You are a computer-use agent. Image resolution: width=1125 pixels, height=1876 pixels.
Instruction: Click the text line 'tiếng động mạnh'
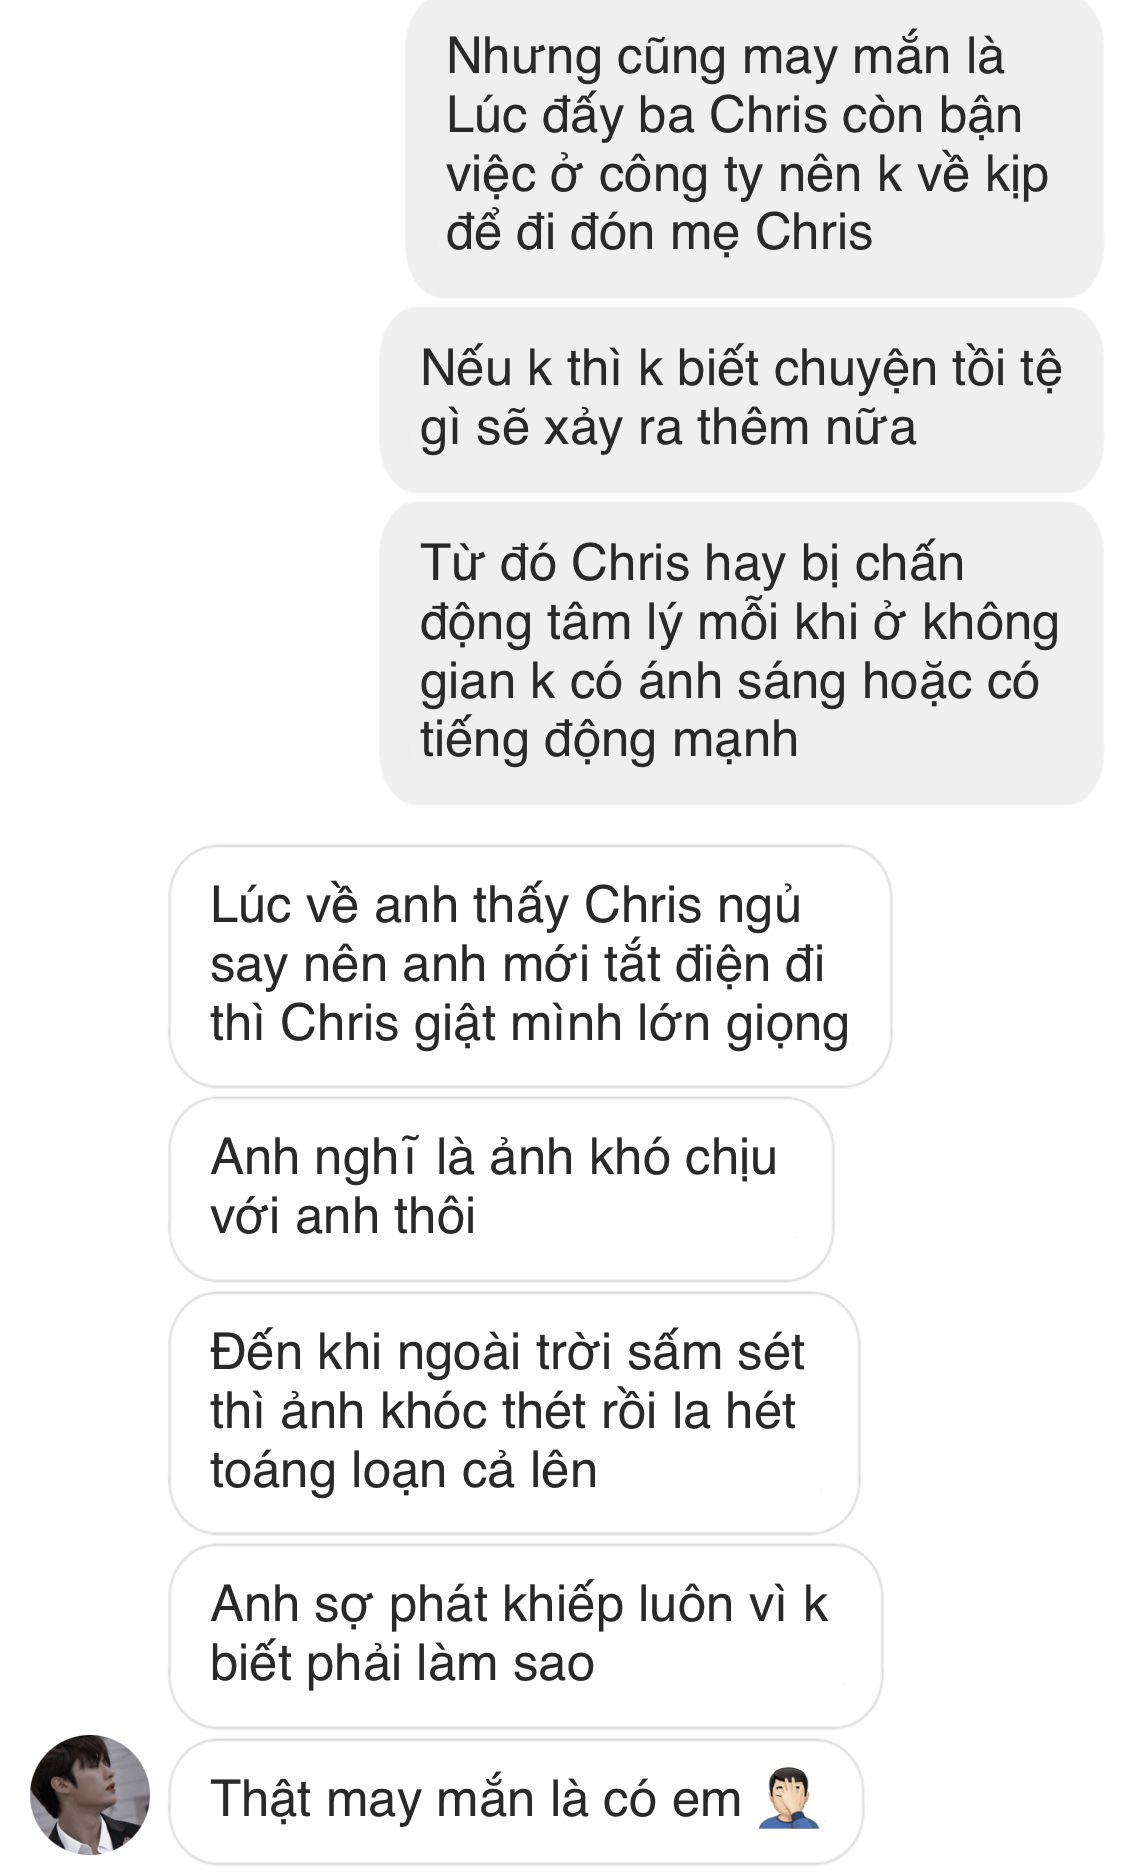[x=609, y=740]
